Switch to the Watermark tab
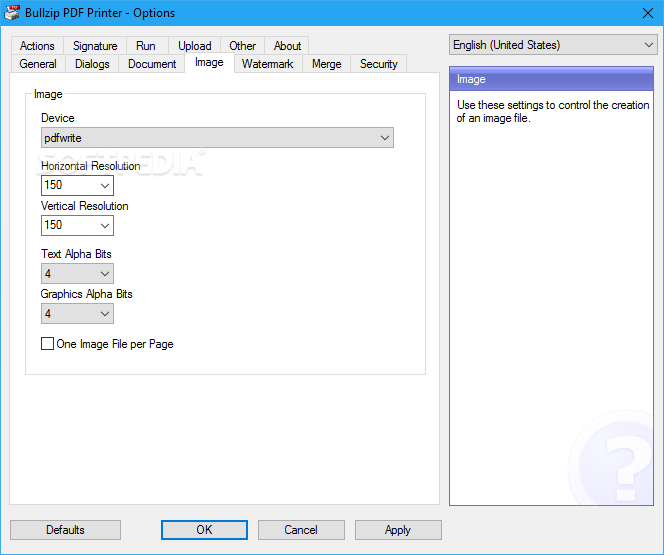The image size is (664, 555). click(x=268, y=64)
